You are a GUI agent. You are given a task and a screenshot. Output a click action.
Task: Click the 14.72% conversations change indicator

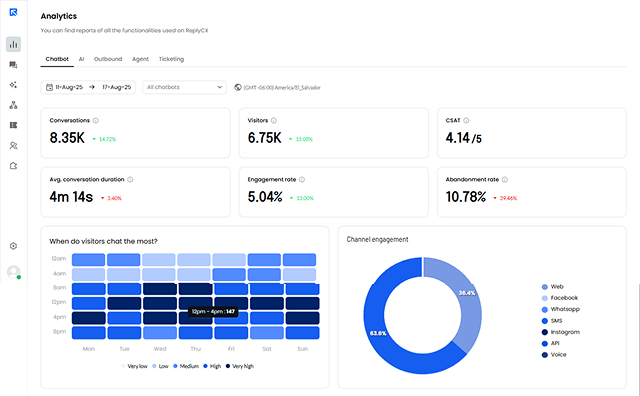[104, 139]
